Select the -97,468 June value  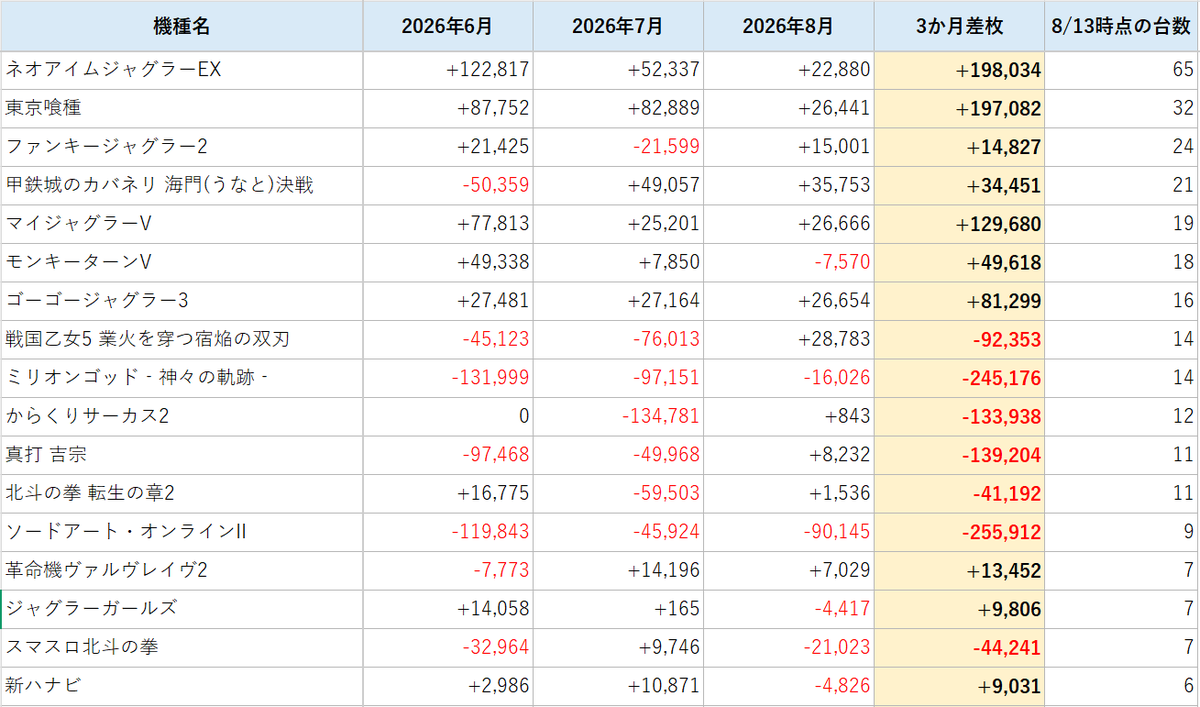tap(447, 455)
